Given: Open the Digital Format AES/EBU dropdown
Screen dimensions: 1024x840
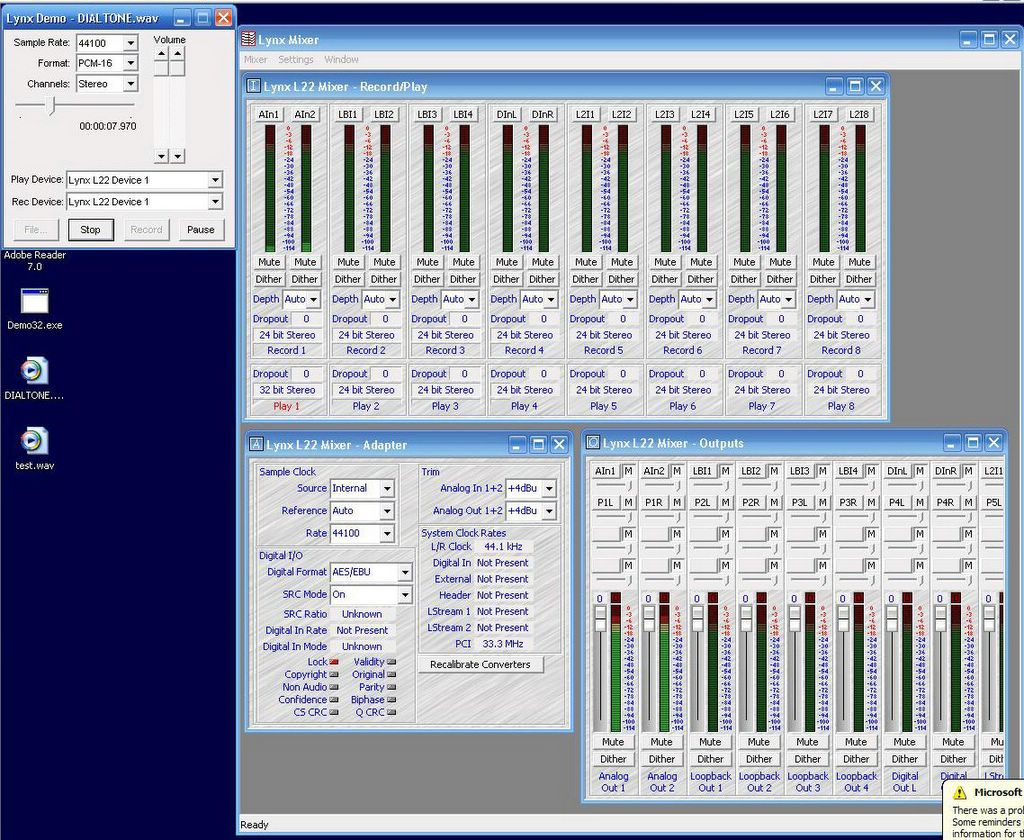Looking at the screenshot, I should pos(405,572).
